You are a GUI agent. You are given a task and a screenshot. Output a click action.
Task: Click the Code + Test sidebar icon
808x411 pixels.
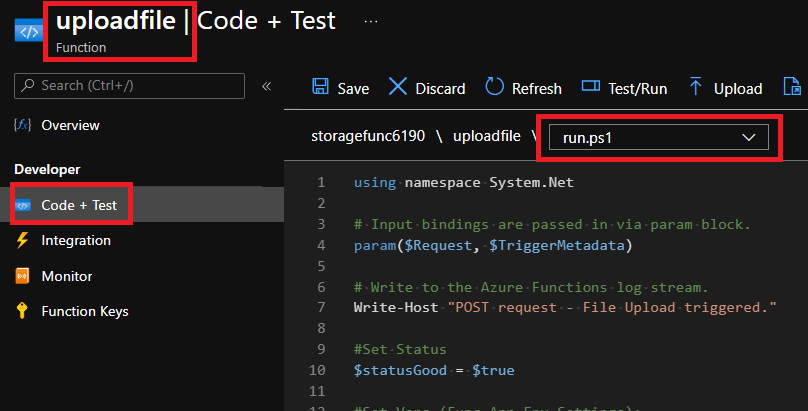tap(23, 205)
